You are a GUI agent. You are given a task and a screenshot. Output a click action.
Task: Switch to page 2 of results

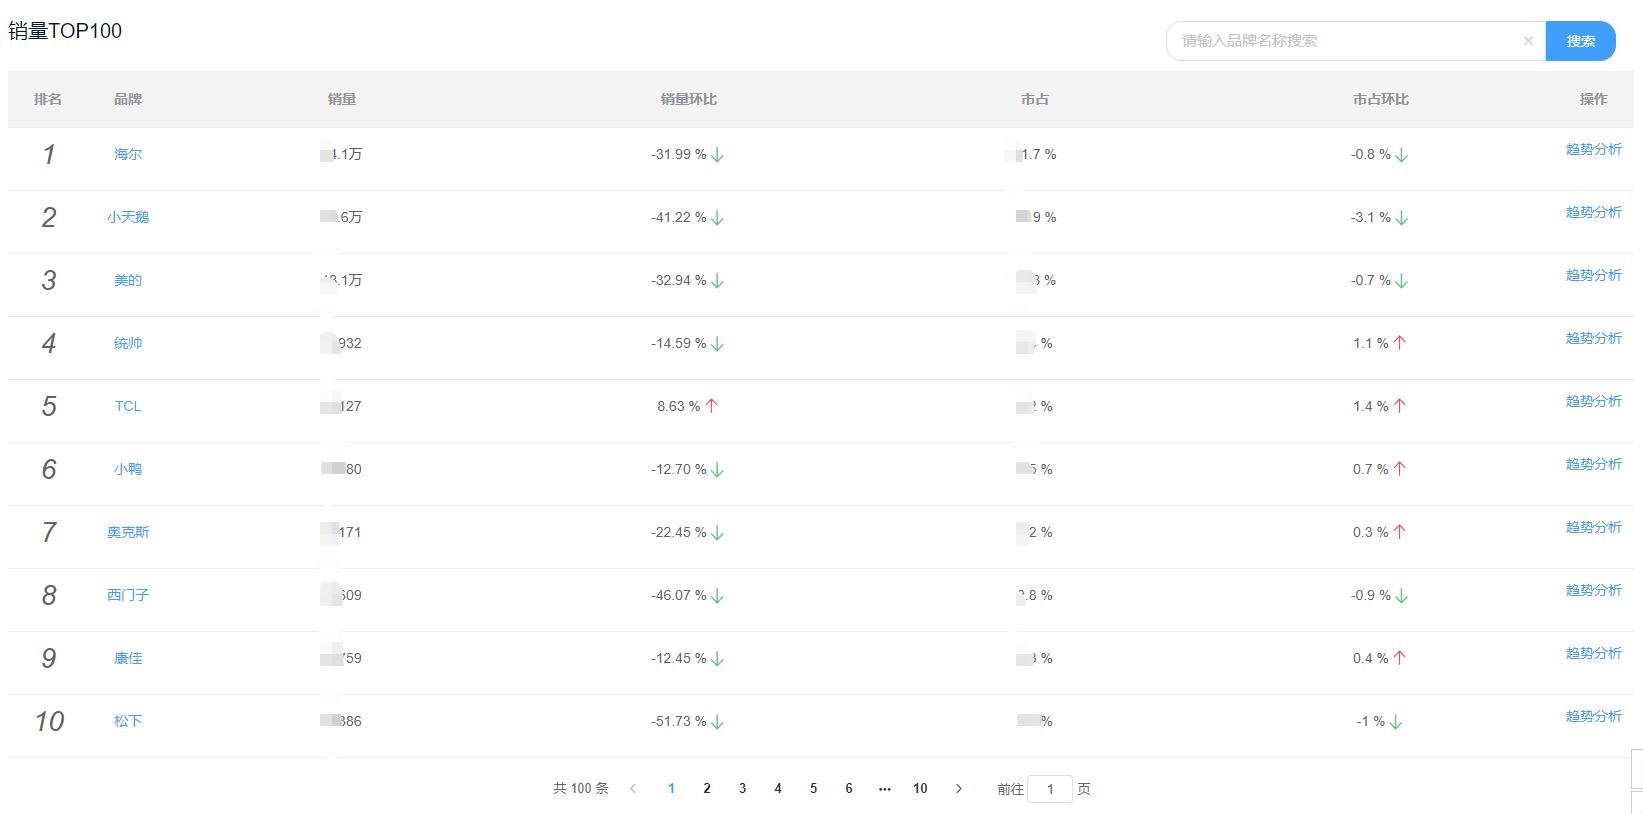click(707, 789)
